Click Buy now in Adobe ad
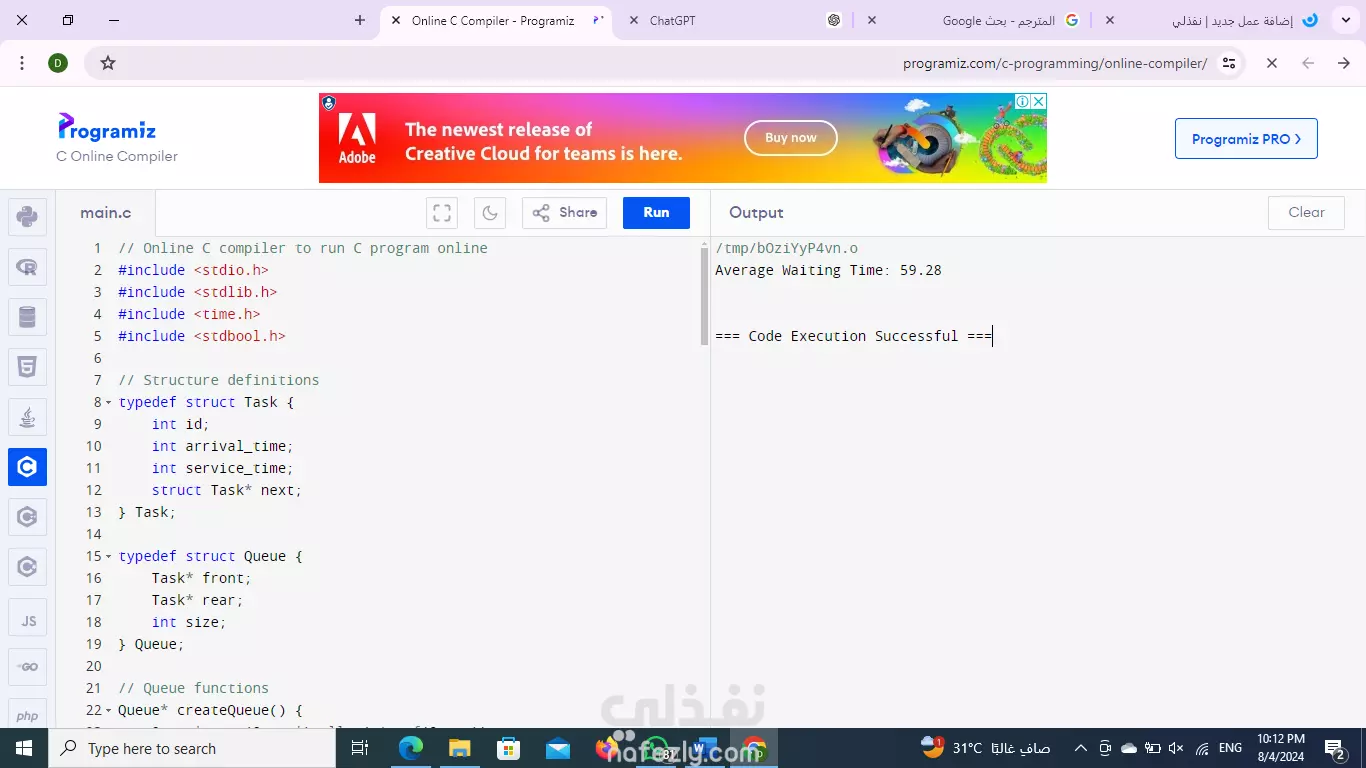 tap(790, 138)
